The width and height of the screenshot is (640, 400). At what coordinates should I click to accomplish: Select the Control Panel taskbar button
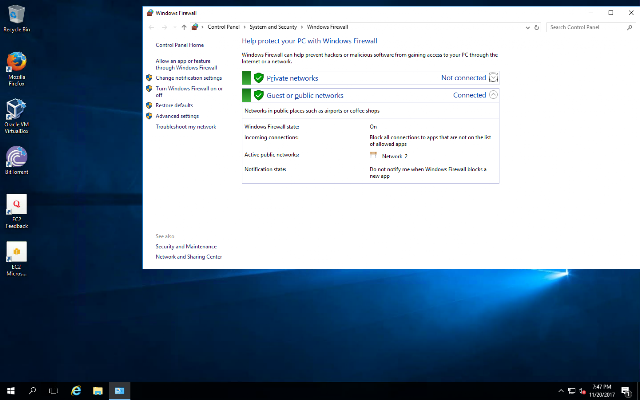click(119, 391)
